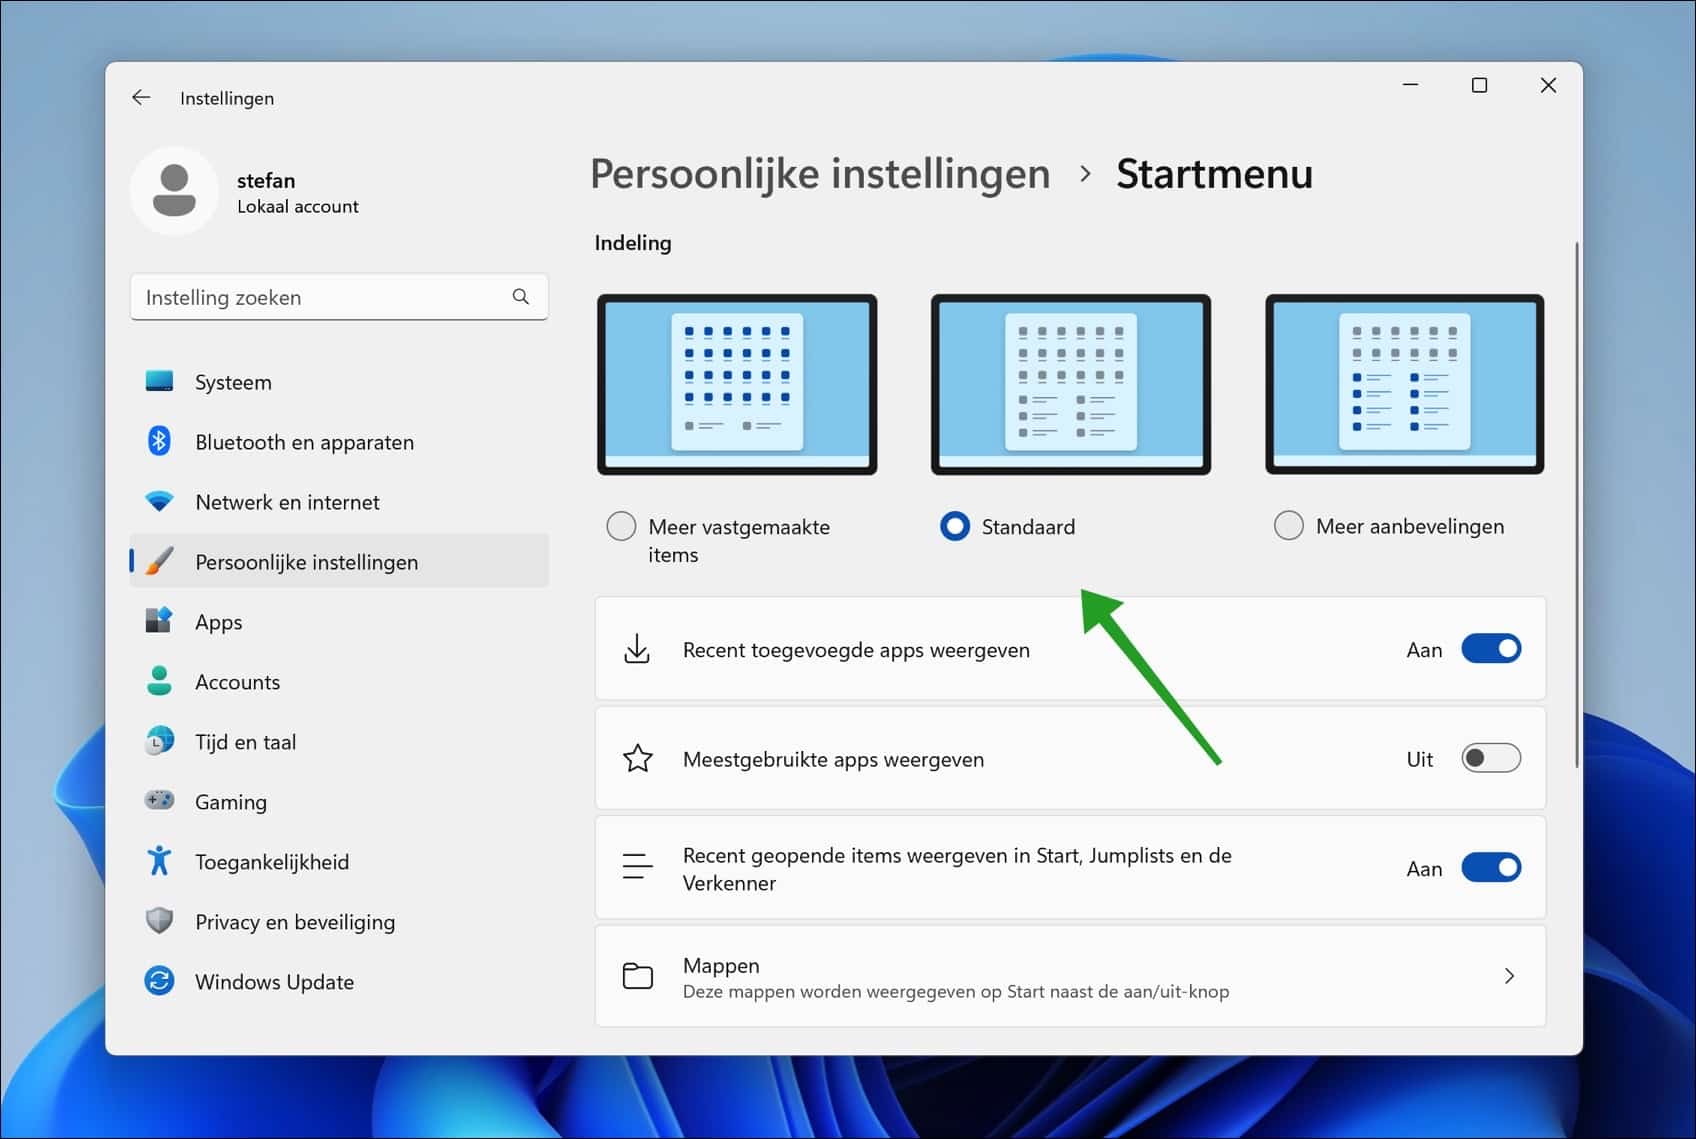Viewport: 1696px width, 1139px height.
Task: Expand the Mappen settings row
Action: tap(1510, 976)
